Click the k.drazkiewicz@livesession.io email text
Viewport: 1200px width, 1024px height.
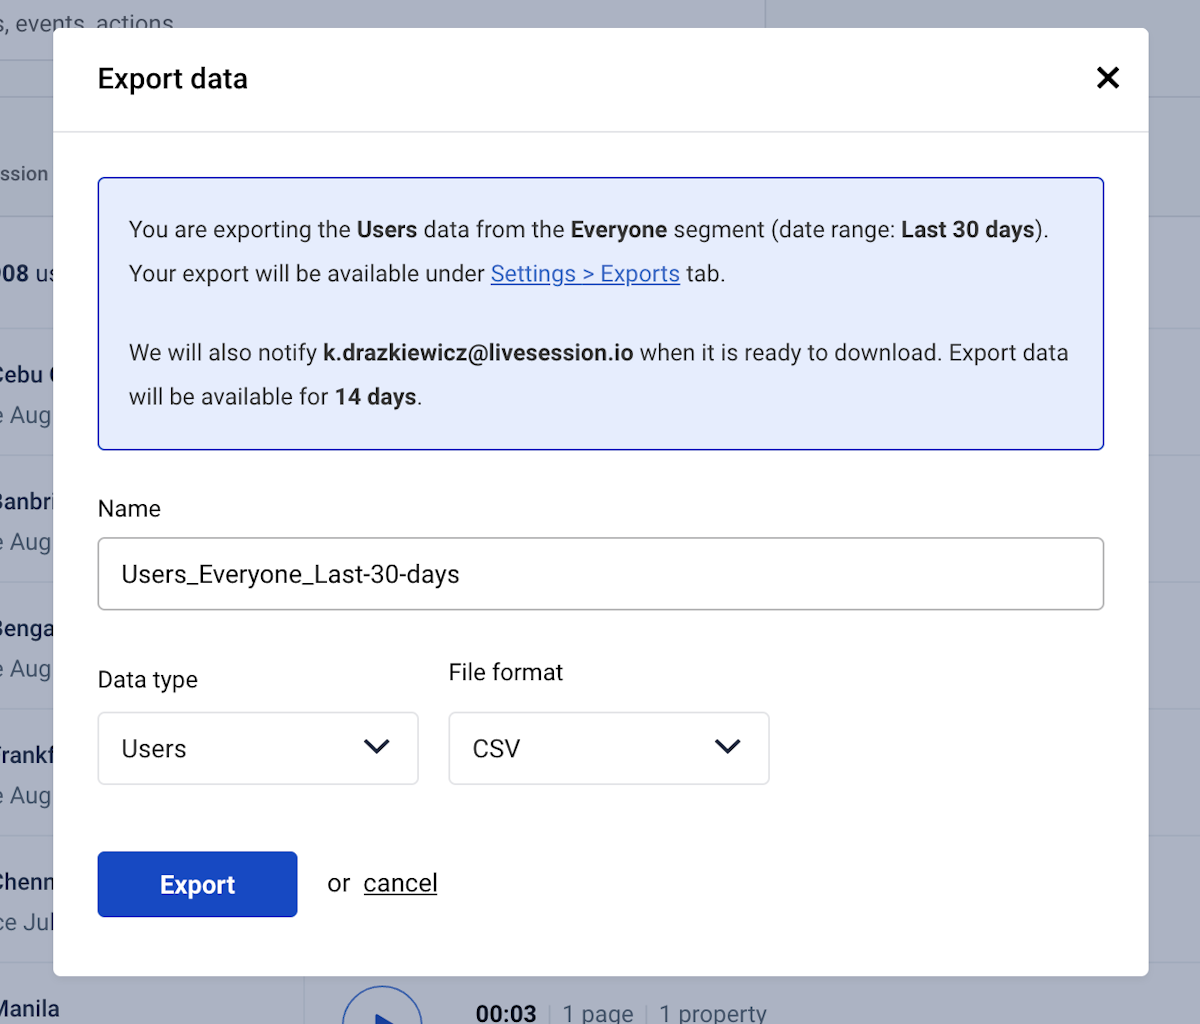tap(478, 353)
